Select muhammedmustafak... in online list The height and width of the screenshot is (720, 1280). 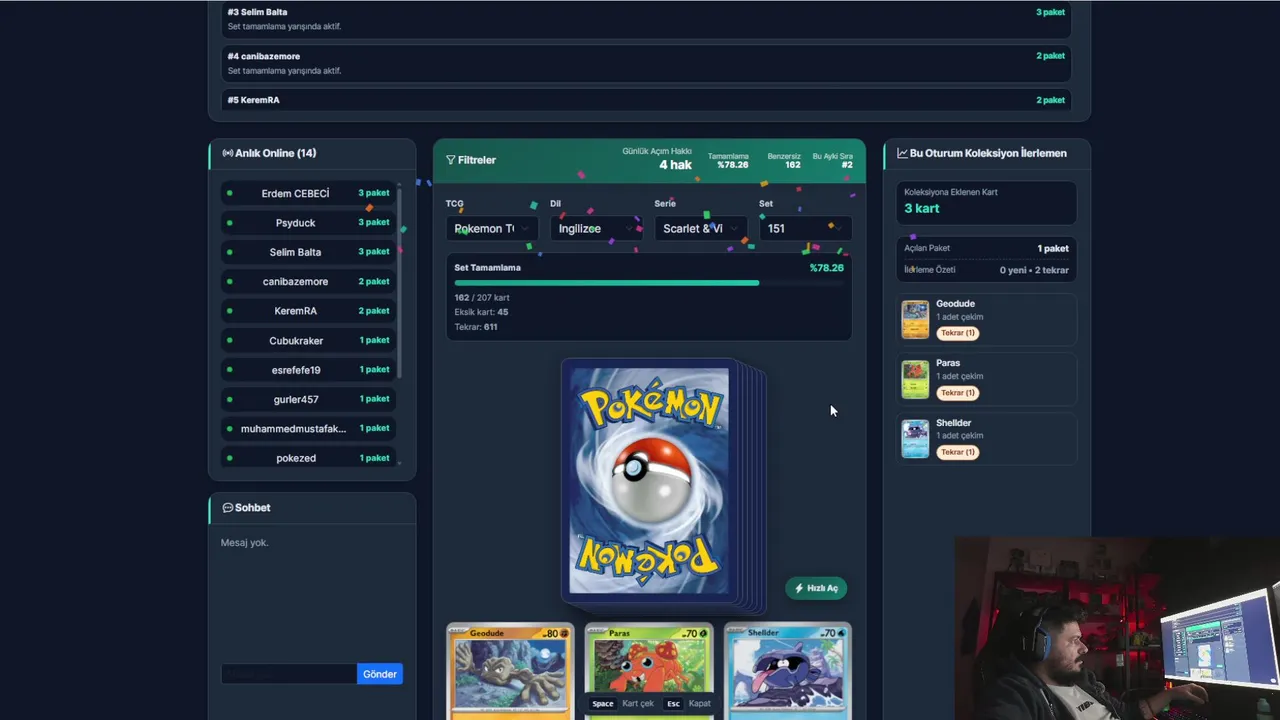tap(310, 429)
